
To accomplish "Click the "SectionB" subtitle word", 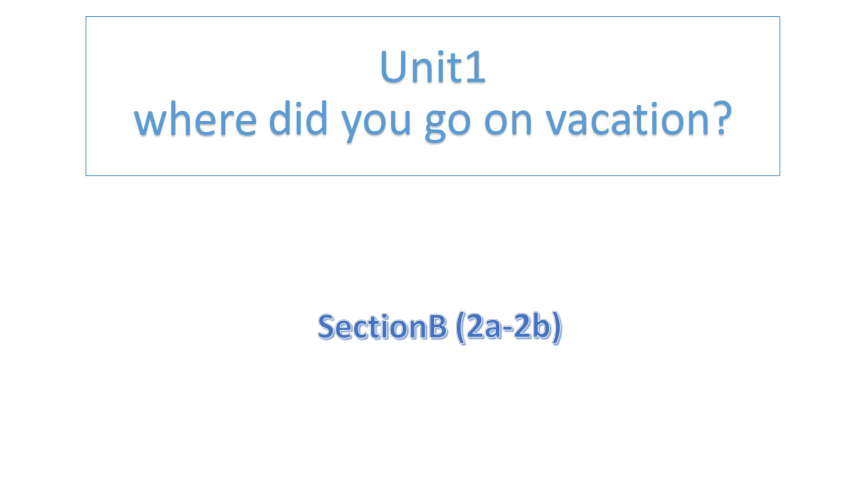I will click(383, 327).
